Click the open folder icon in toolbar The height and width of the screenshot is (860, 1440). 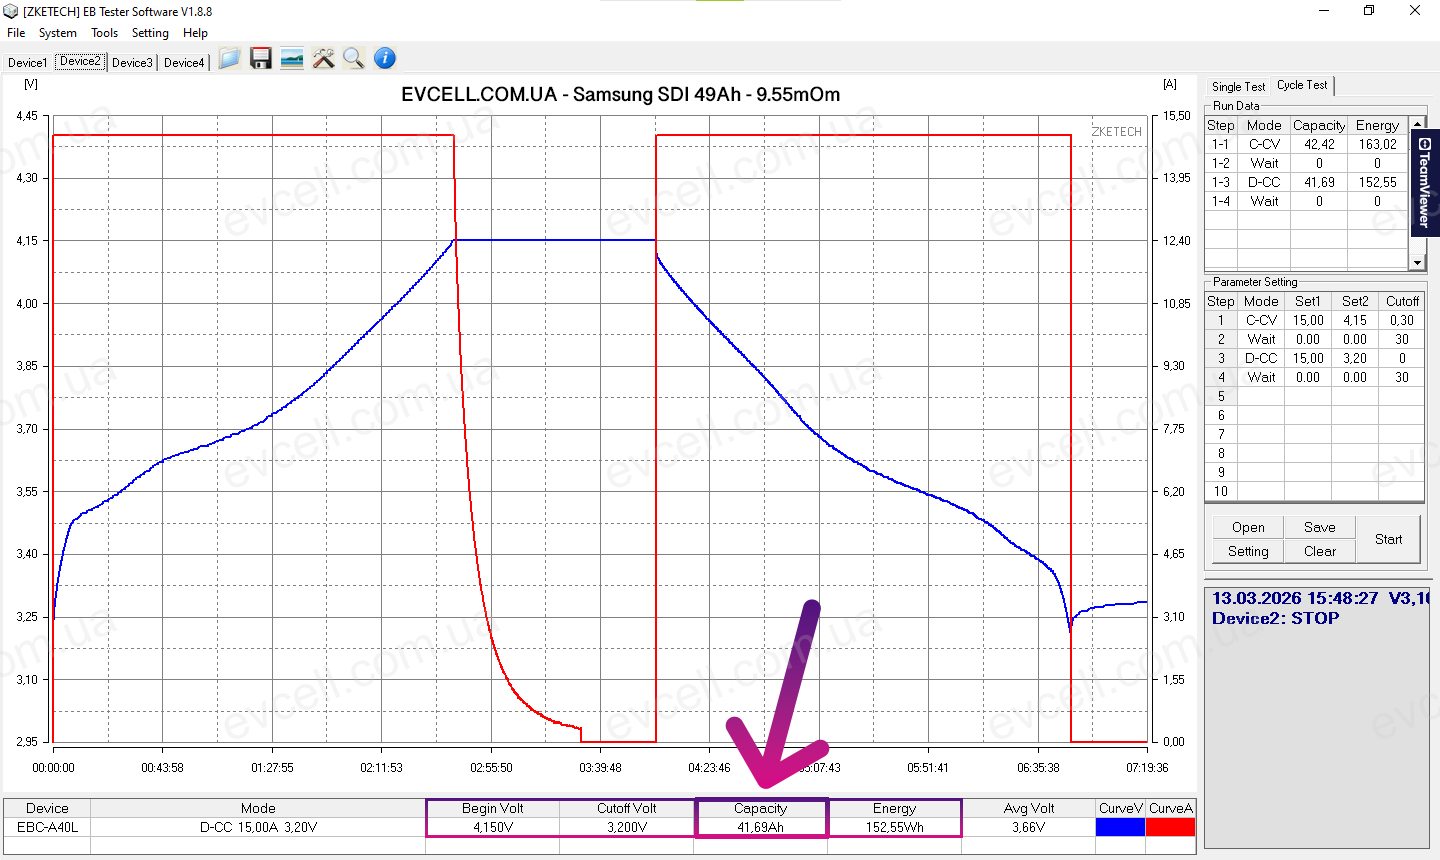[x=229, y=59]
